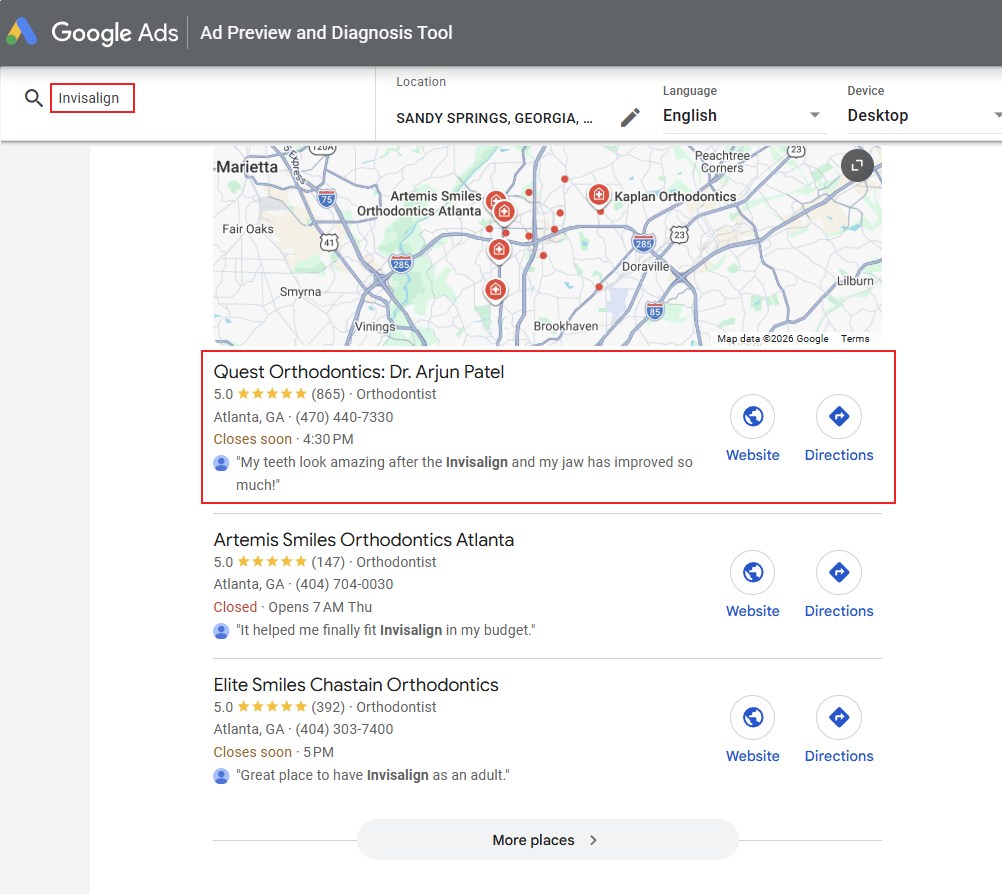Open Elite Smiles Chastain Website icon

pos(753,718)
